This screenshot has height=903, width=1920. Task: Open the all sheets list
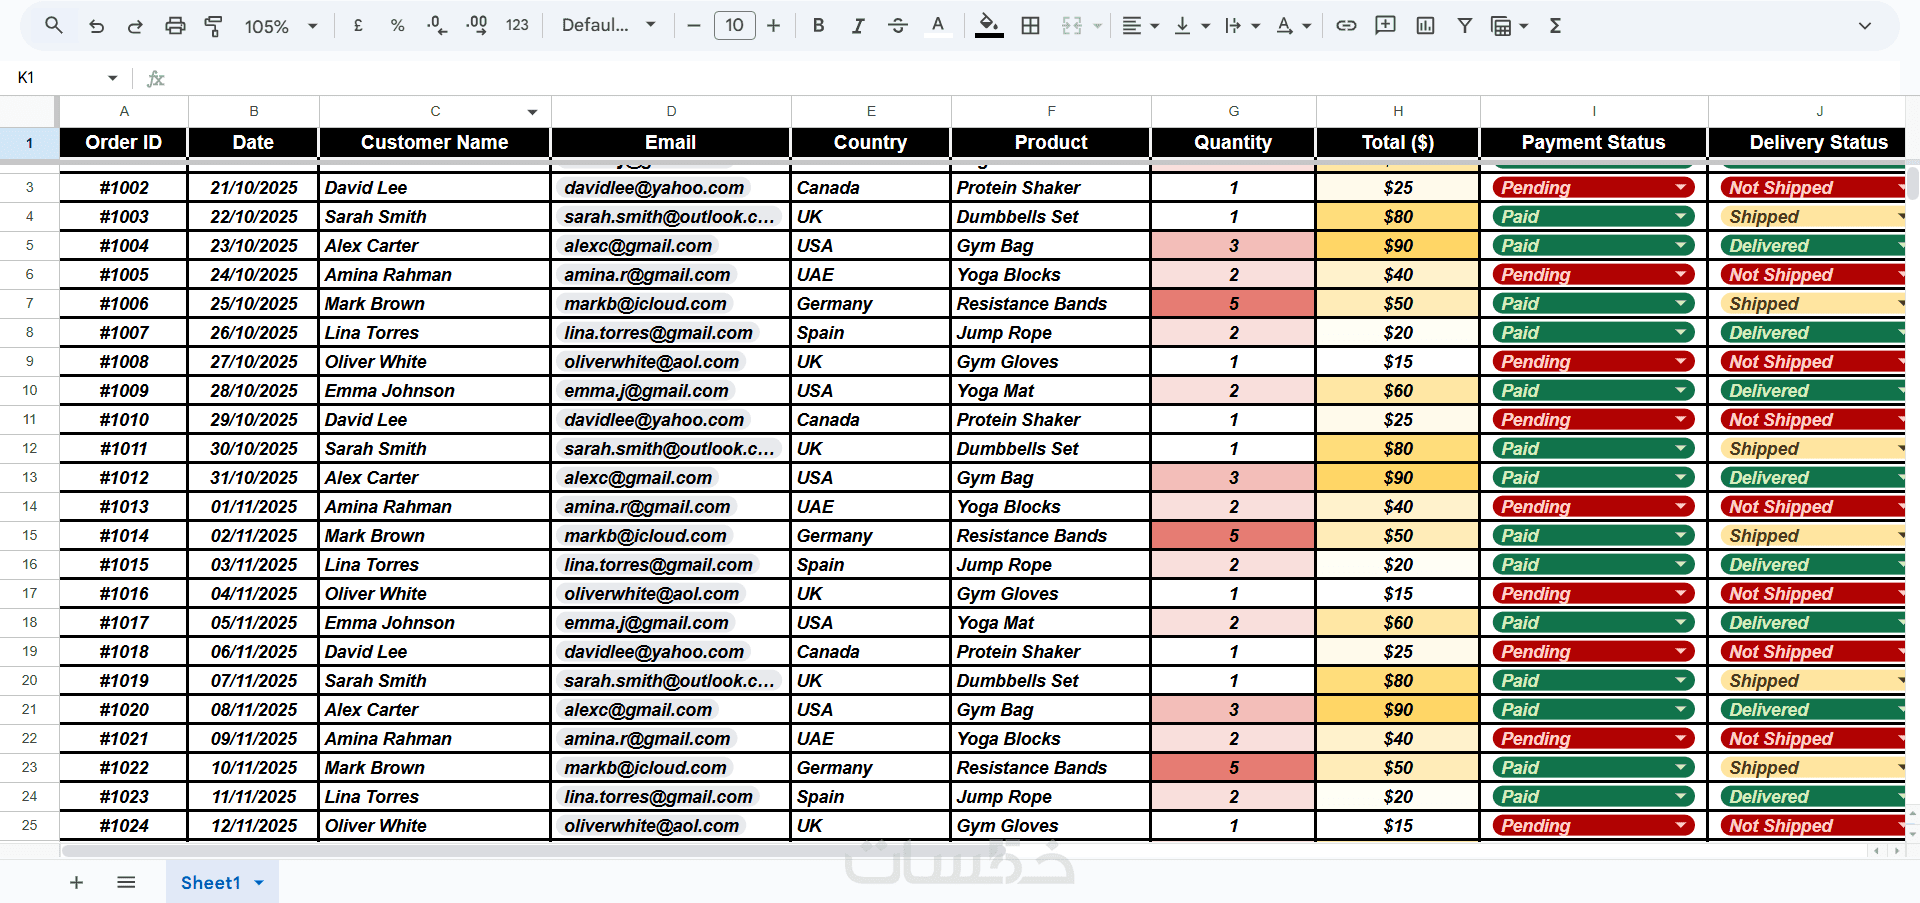click(126, 882)
